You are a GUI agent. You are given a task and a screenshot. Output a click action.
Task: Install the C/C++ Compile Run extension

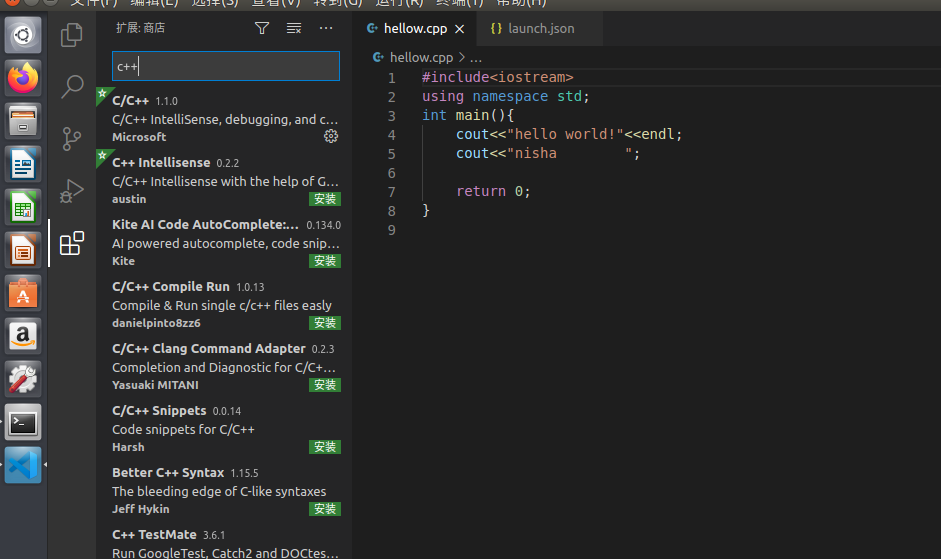325,323
